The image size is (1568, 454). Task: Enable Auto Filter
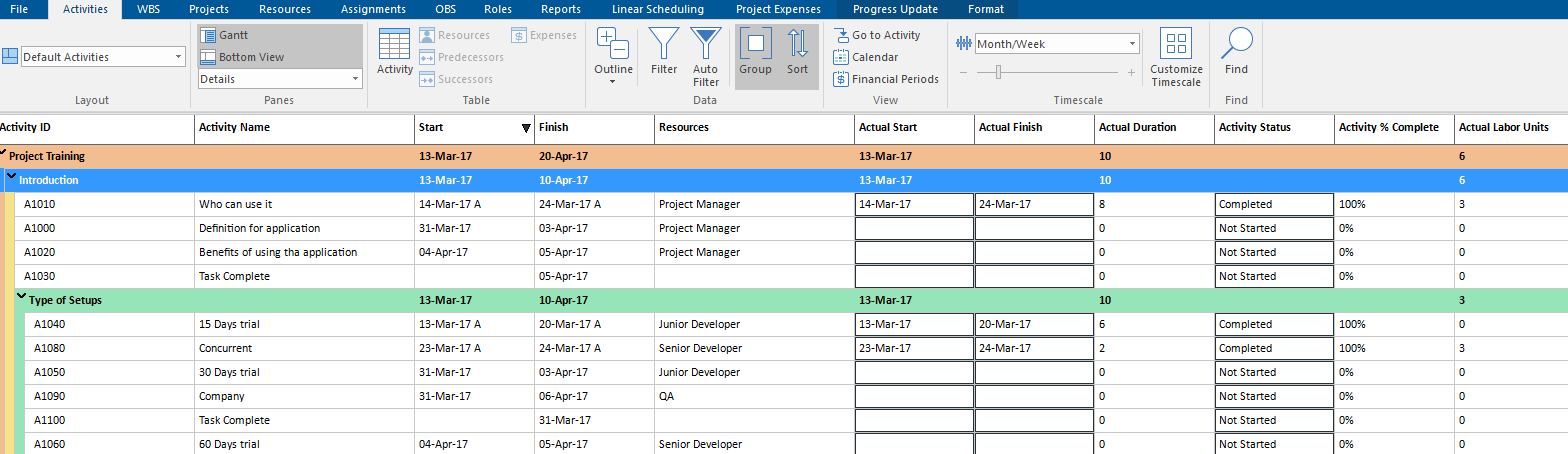click(x=706, y=57)
